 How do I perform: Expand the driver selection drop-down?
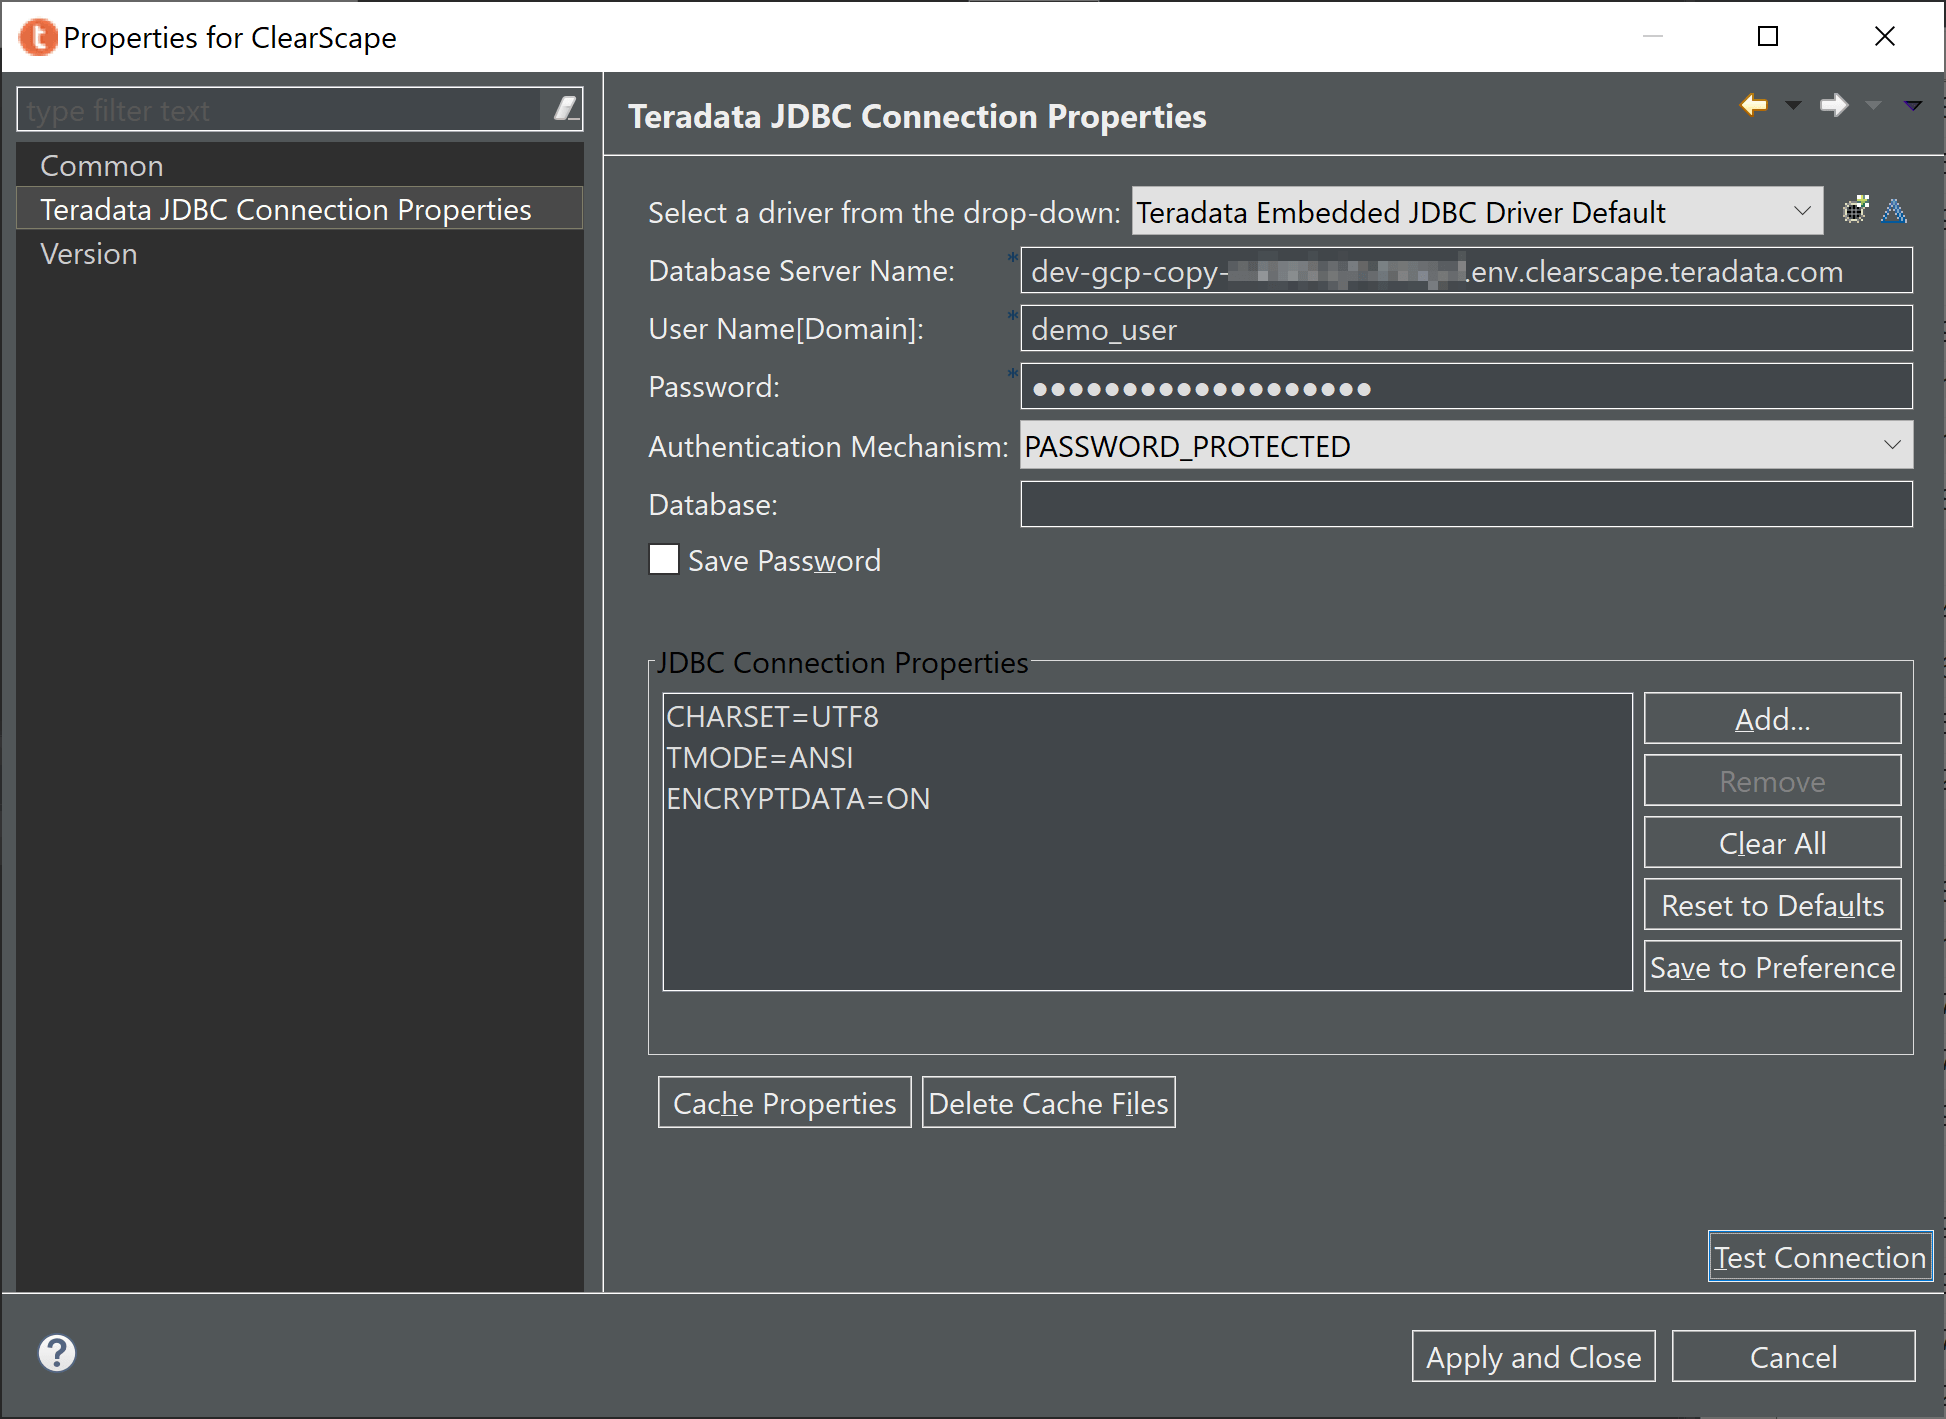click(x=1477, y=212)
